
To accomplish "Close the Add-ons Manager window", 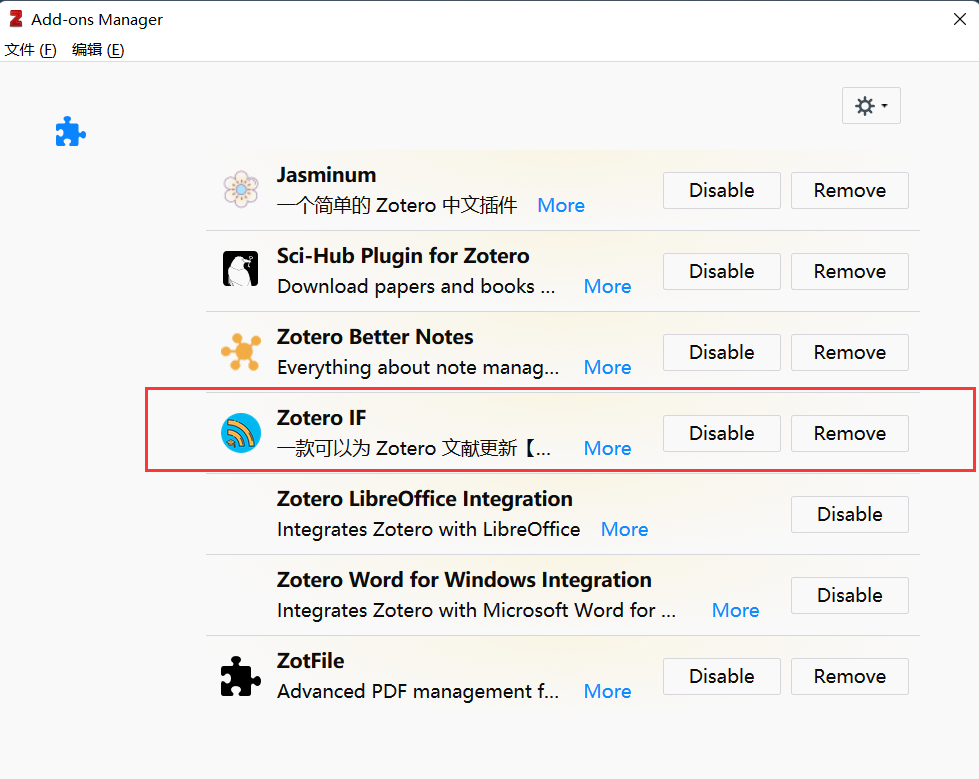I will click(960, 19).
